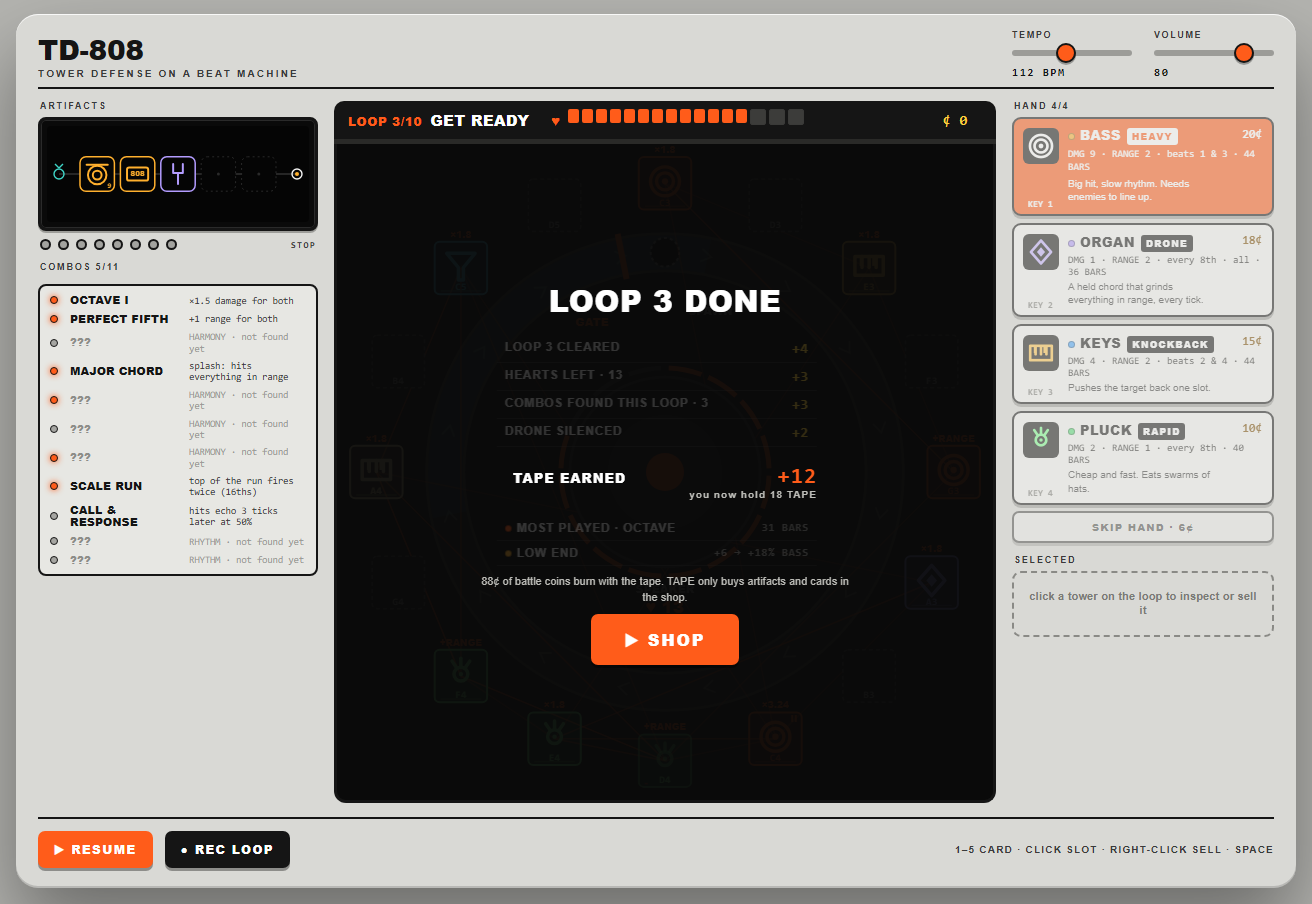Click the +12 tape earned value
This screenshot has width=1312, height=904.
796,477
